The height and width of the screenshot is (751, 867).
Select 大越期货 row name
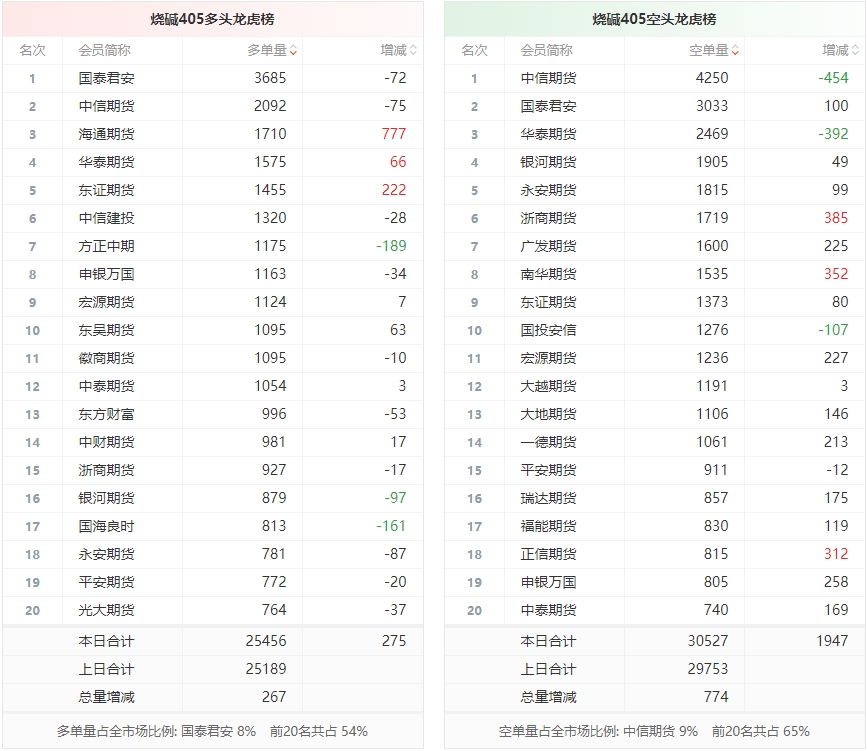pyautogui.click(x=548, y=387)
